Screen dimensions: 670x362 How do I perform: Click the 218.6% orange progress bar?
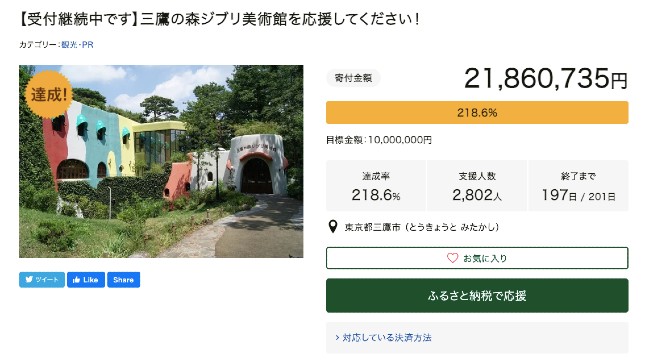pos(477,113)
